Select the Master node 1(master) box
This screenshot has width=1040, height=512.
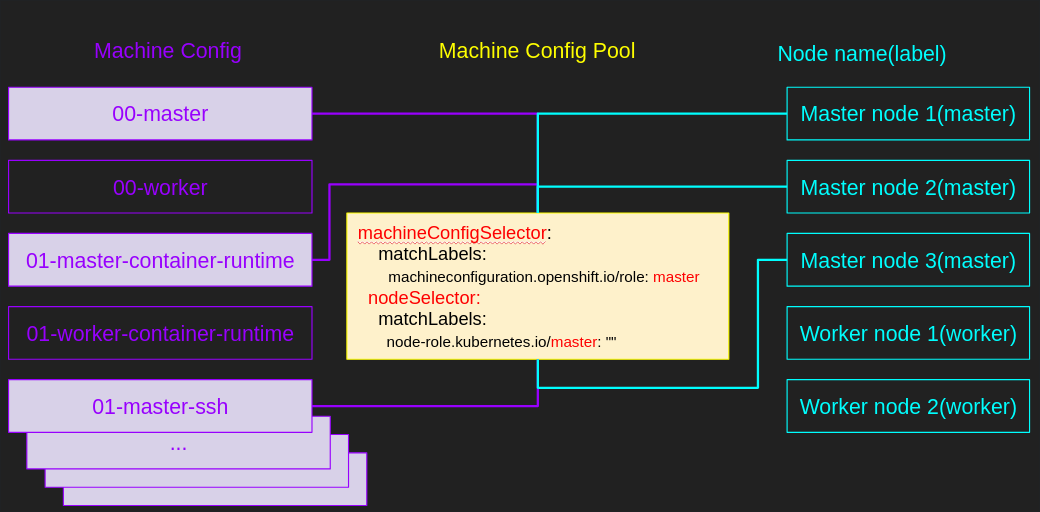tap(908, 114)
